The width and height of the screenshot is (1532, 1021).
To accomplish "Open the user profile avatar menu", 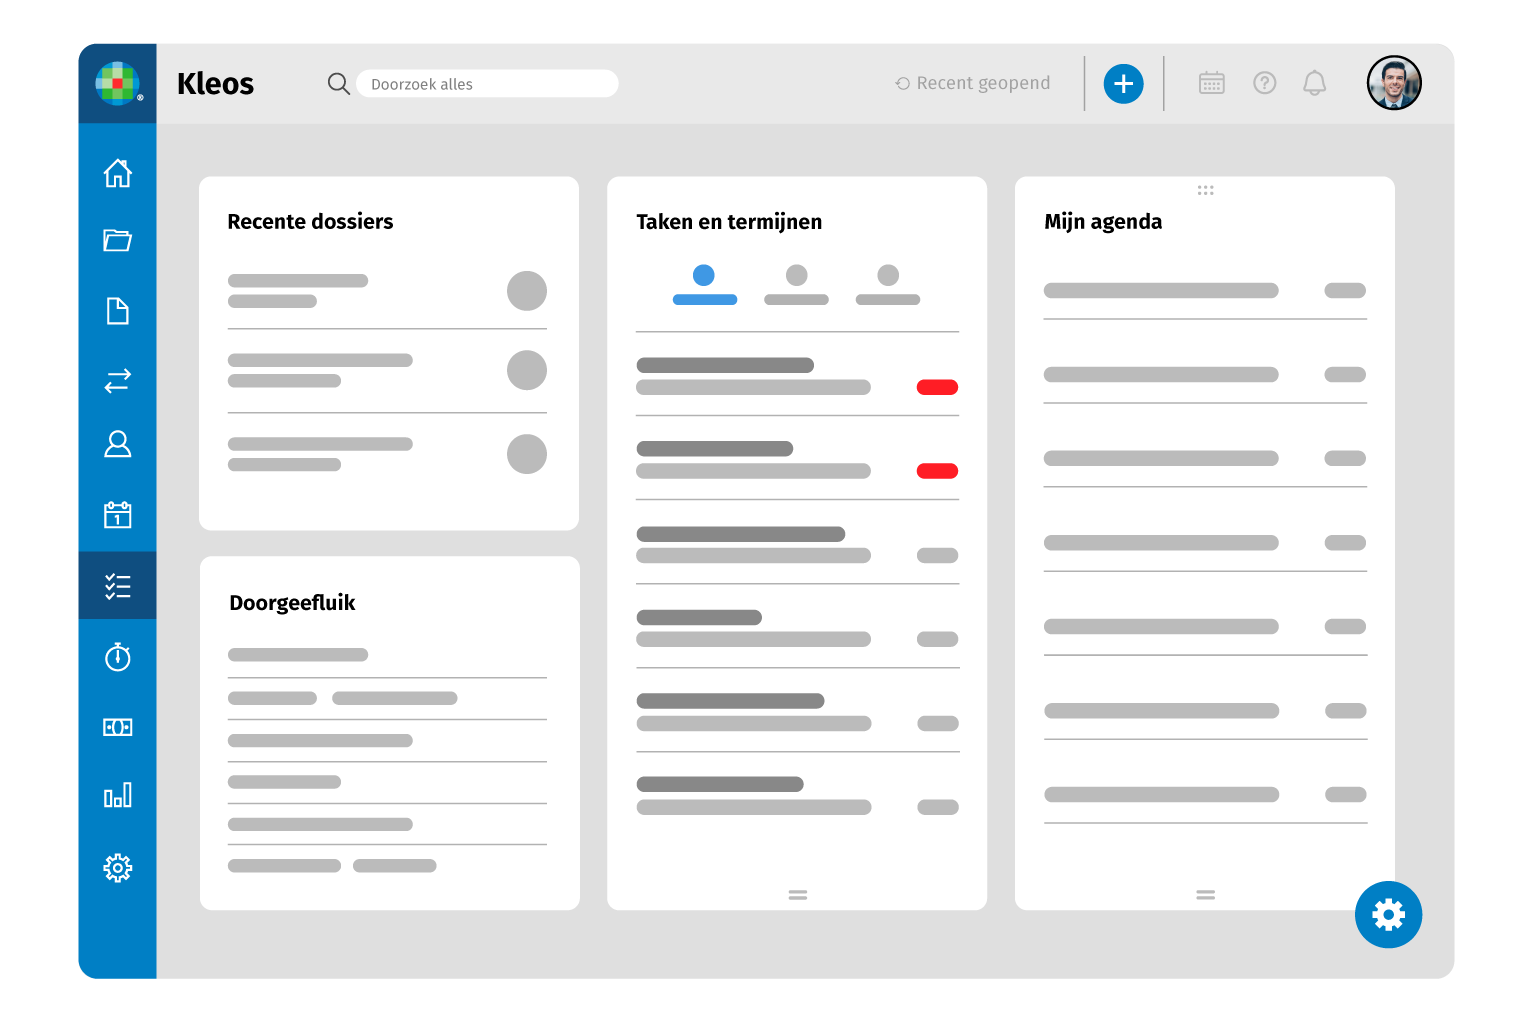I will click(x=1394, y=83).
